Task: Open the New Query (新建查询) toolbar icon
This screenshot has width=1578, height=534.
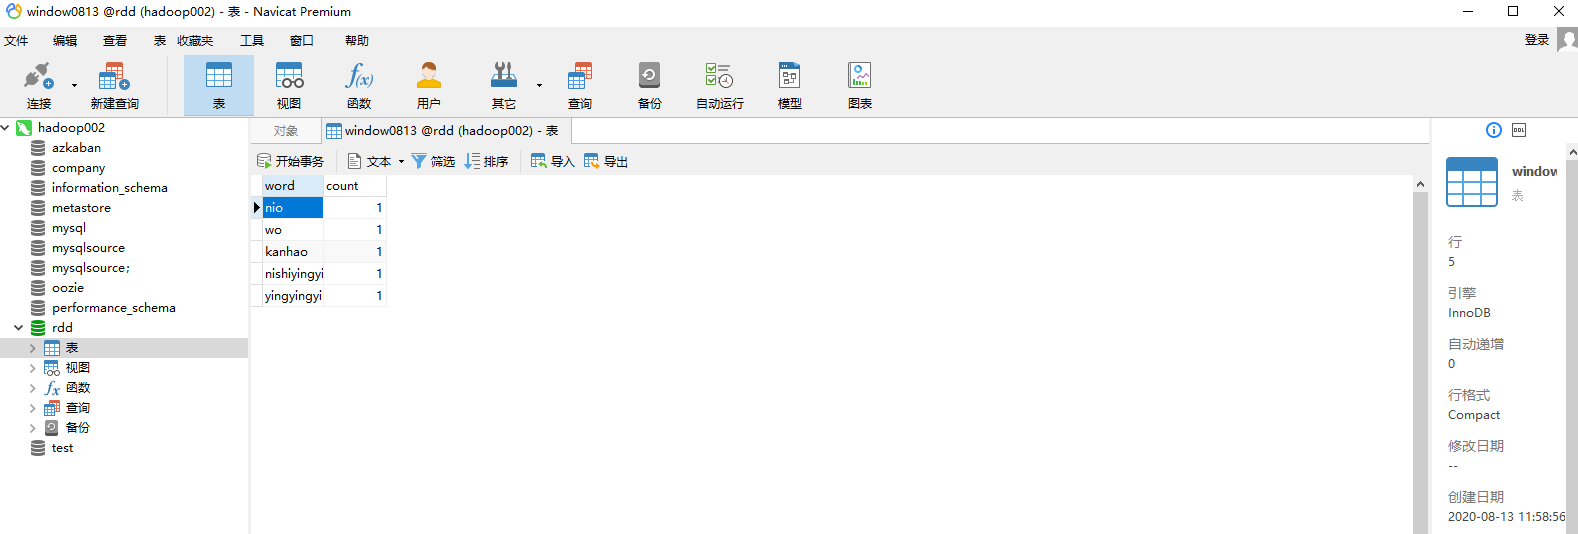Action: (114, 77)
